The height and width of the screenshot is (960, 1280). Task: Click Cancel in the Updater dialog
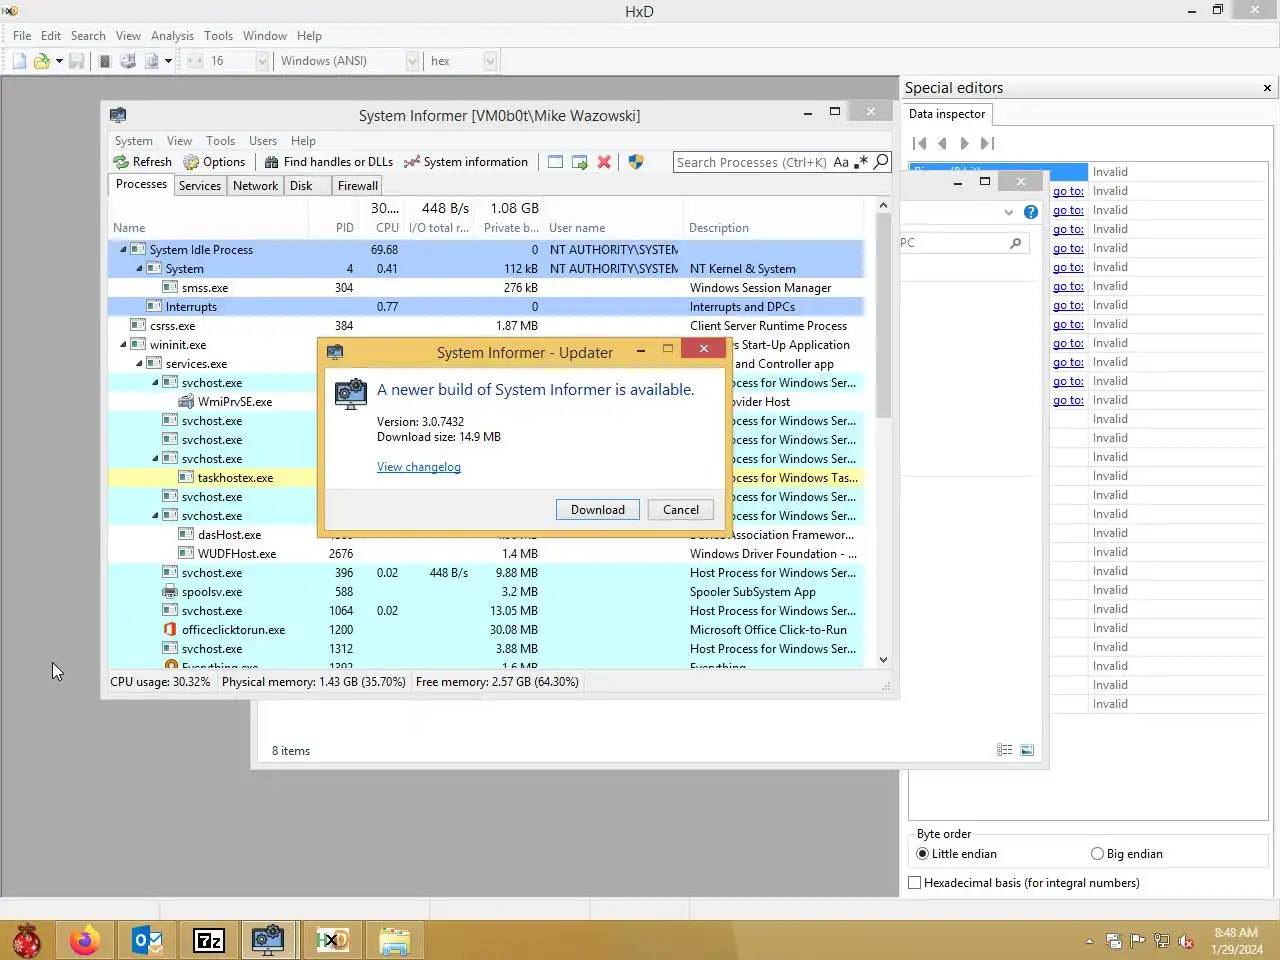[681, 510]
